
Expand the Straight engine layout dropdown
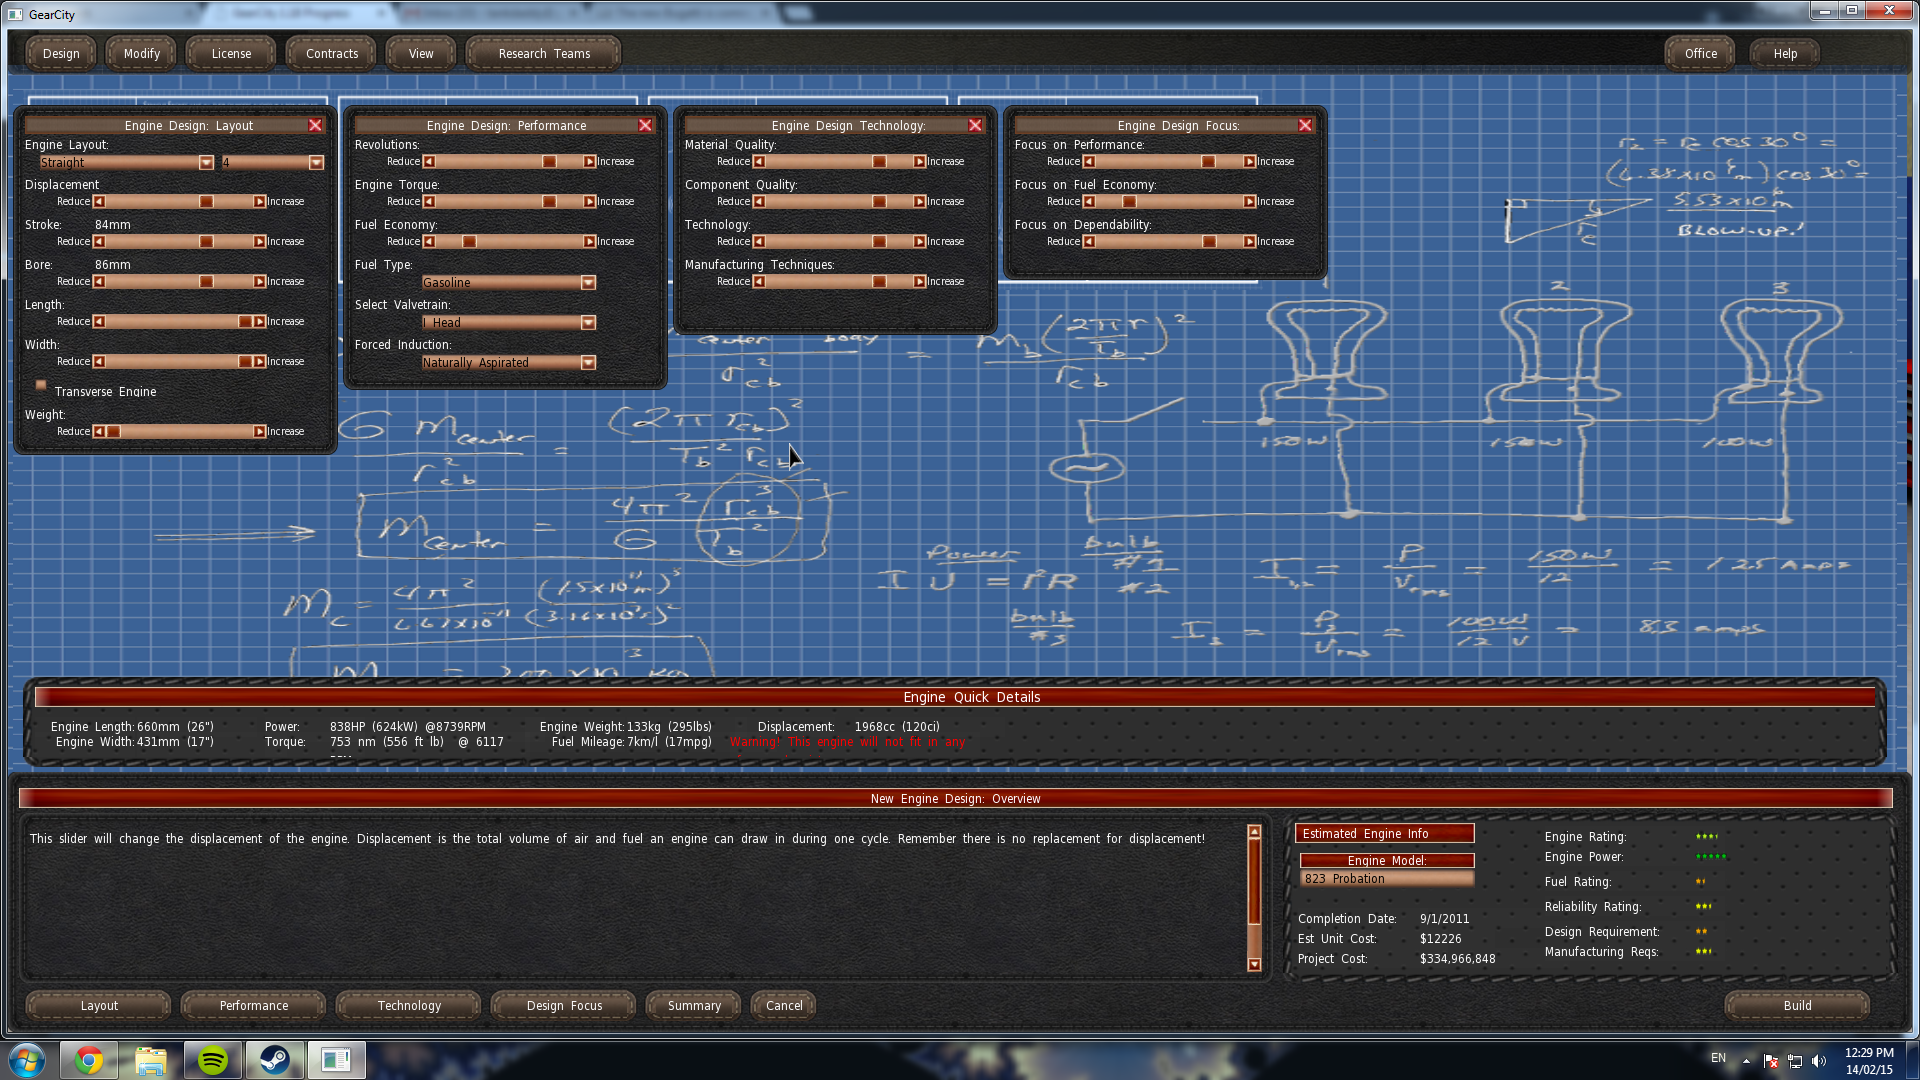click(206, 163)
